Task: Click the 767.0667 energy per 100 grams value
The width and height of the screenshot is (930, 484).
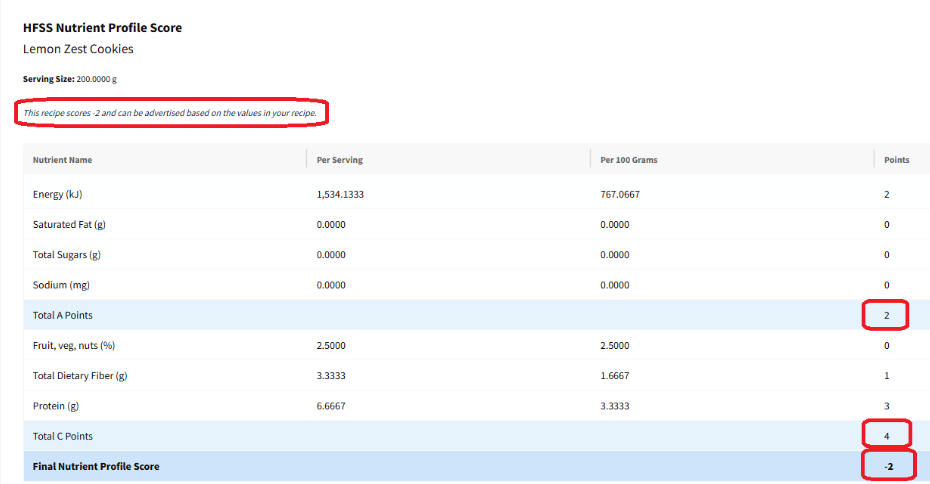Action: tap(620, 194)
